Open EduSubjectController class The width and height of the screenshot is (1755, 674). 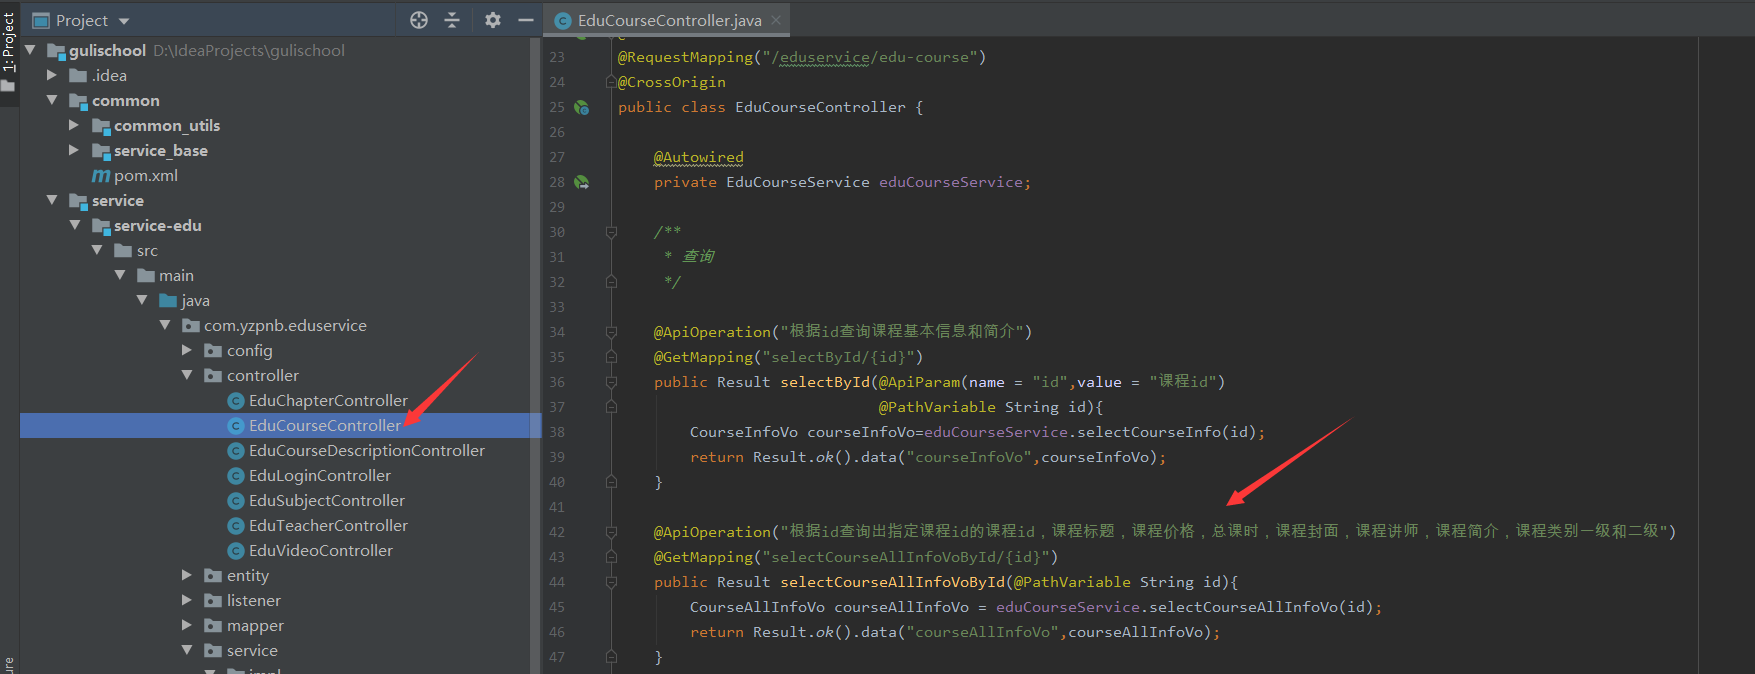327,500
